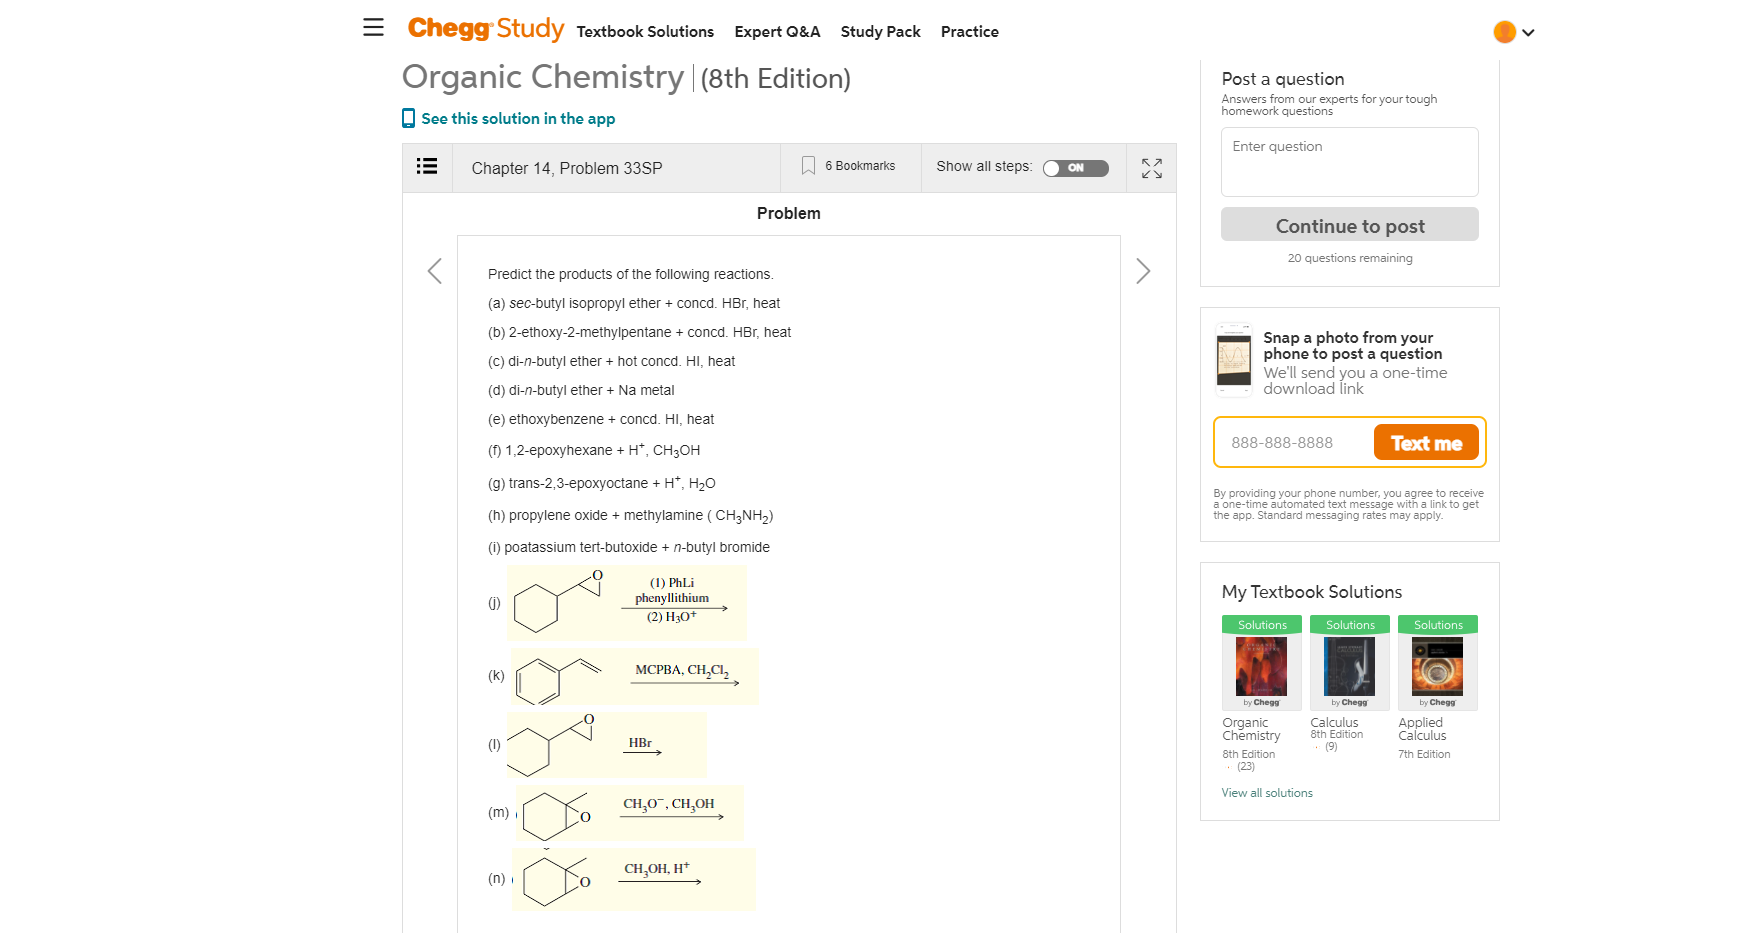Open the Organic Chemistry textbook thumbnail
Viewport: 1746px width, 933px height.
pos(1261,665)
